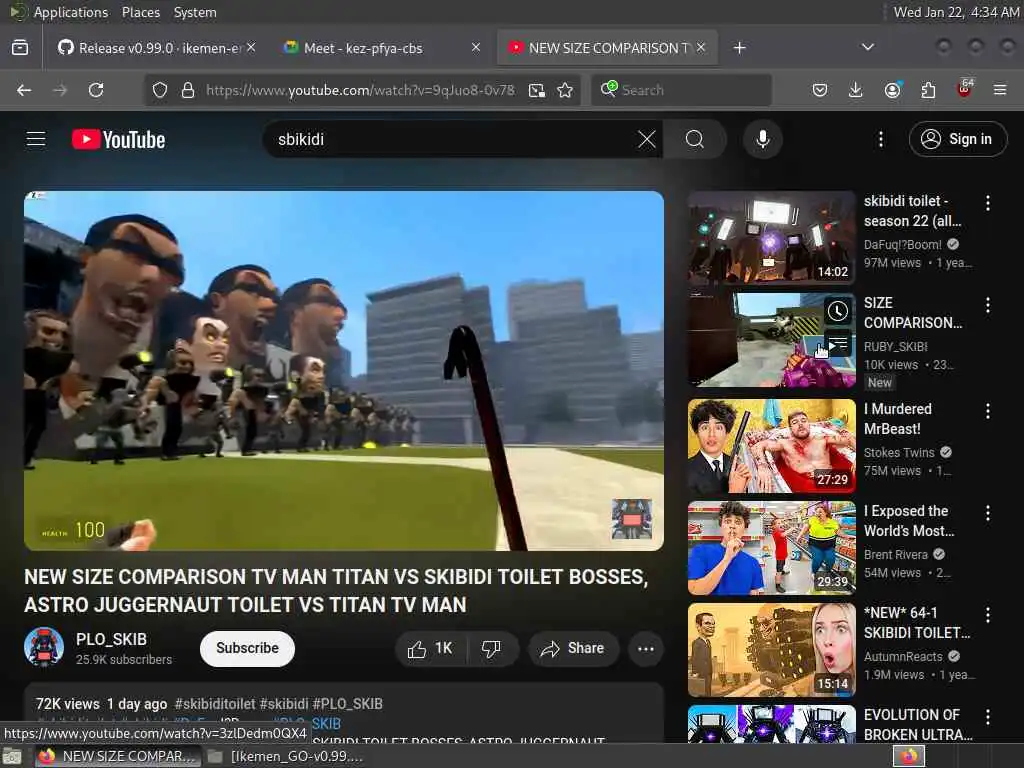Open a new tab with plus button

point(739,48)
